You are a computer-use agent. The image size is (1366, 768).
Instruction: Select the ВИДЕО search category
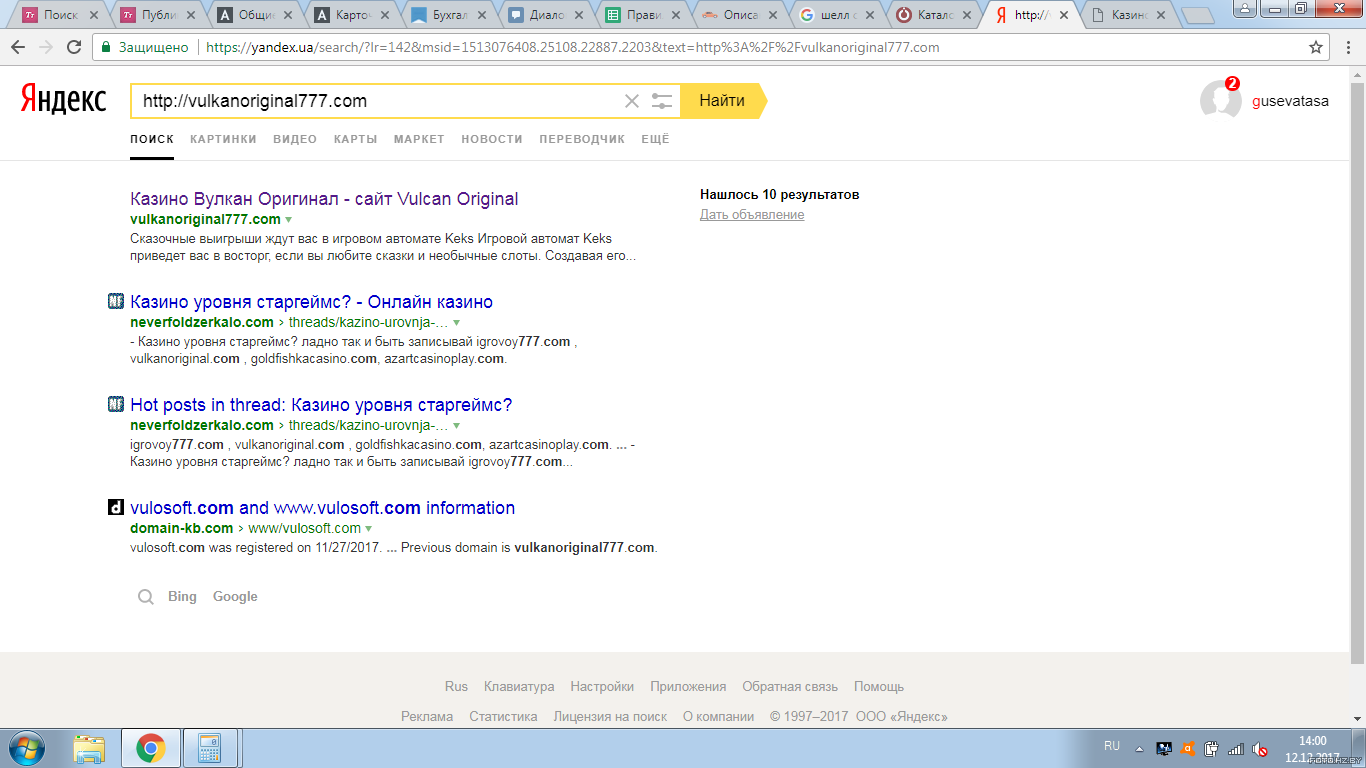tap(295, 139)
